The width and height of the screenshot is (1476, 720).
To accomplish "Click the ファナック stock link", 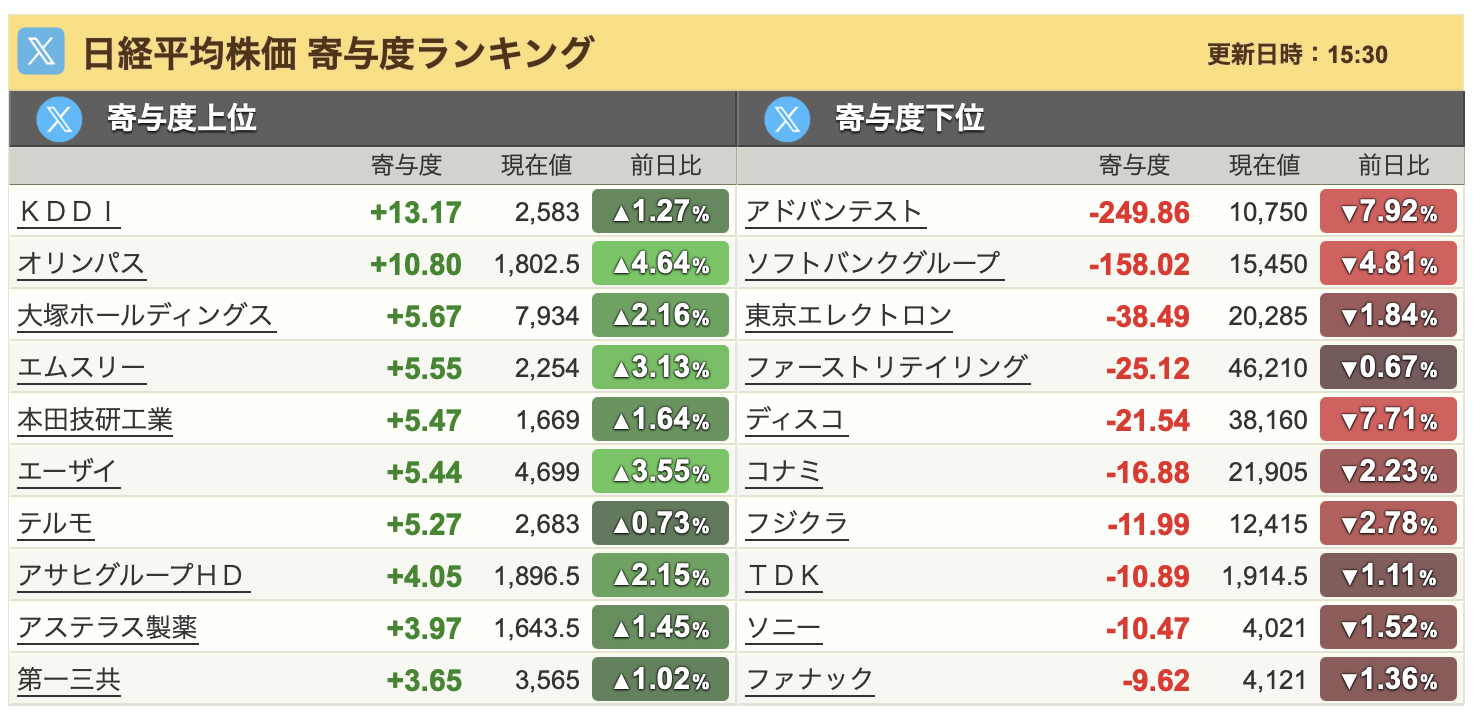I will tap(809, 681).
